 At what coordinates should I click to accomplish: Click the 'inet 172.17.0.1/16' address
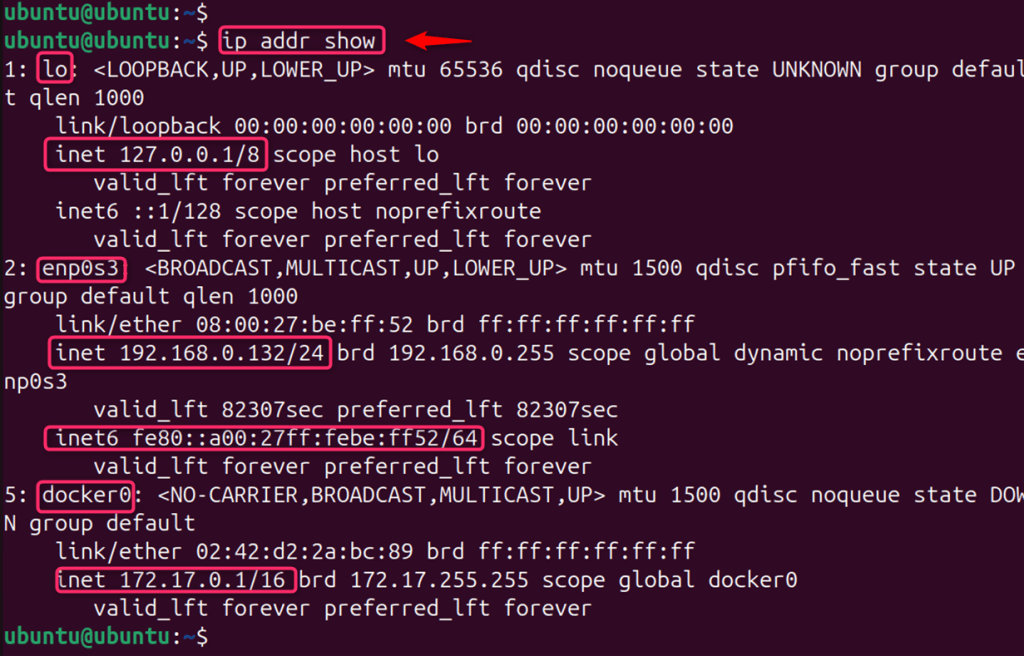coord(175,580)
